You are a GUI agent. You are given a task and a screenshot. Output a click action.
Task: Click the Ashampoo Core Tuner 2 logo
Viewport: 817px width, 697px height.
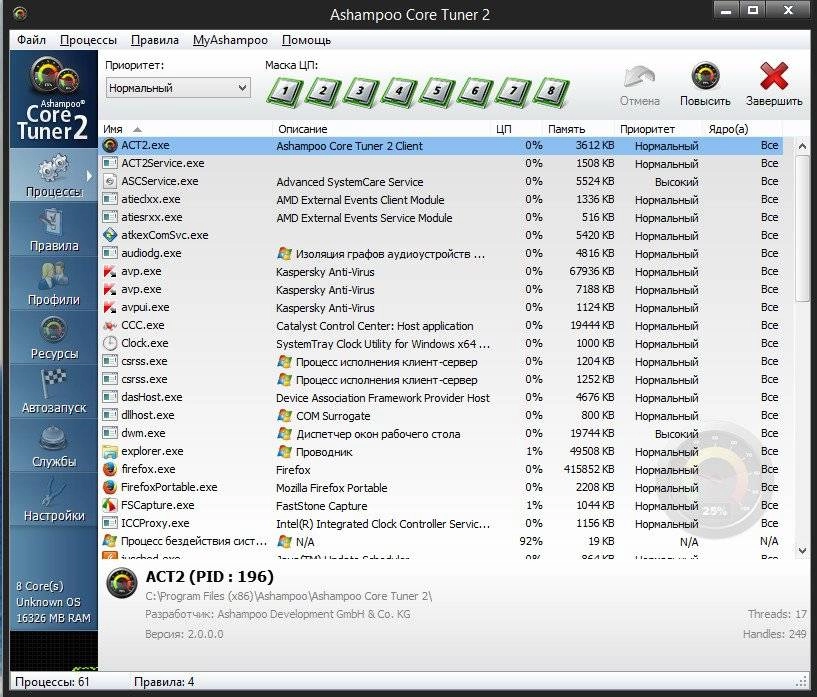(x=54, y=99)
